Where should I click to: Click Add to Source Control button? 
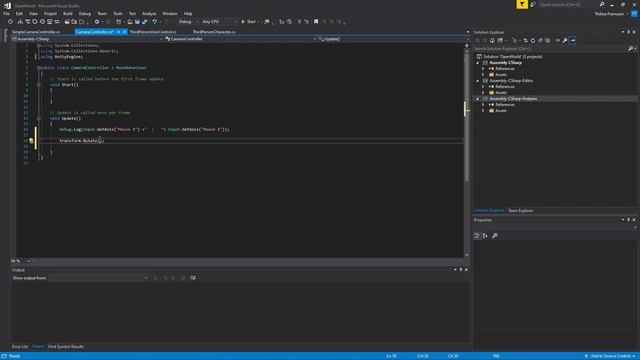coord(610,356)
